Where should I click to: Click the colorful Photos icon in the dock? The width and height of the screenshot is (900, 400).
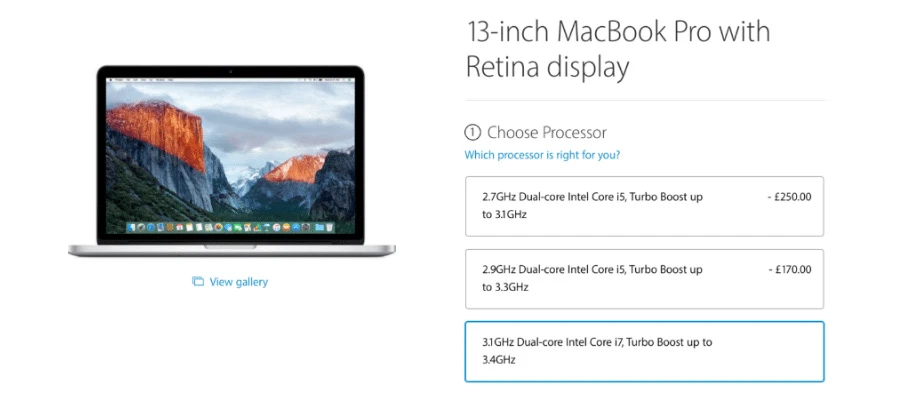(x=219, y=227)
